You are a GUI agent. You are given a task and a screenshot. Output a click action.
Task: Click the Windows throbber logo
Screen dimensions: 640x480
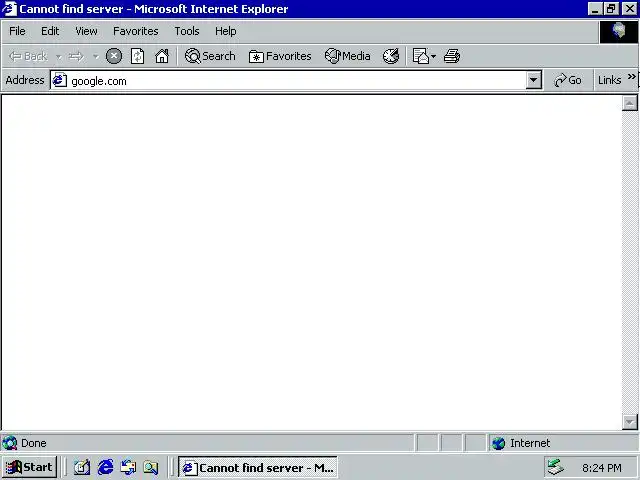coord(619,31)
